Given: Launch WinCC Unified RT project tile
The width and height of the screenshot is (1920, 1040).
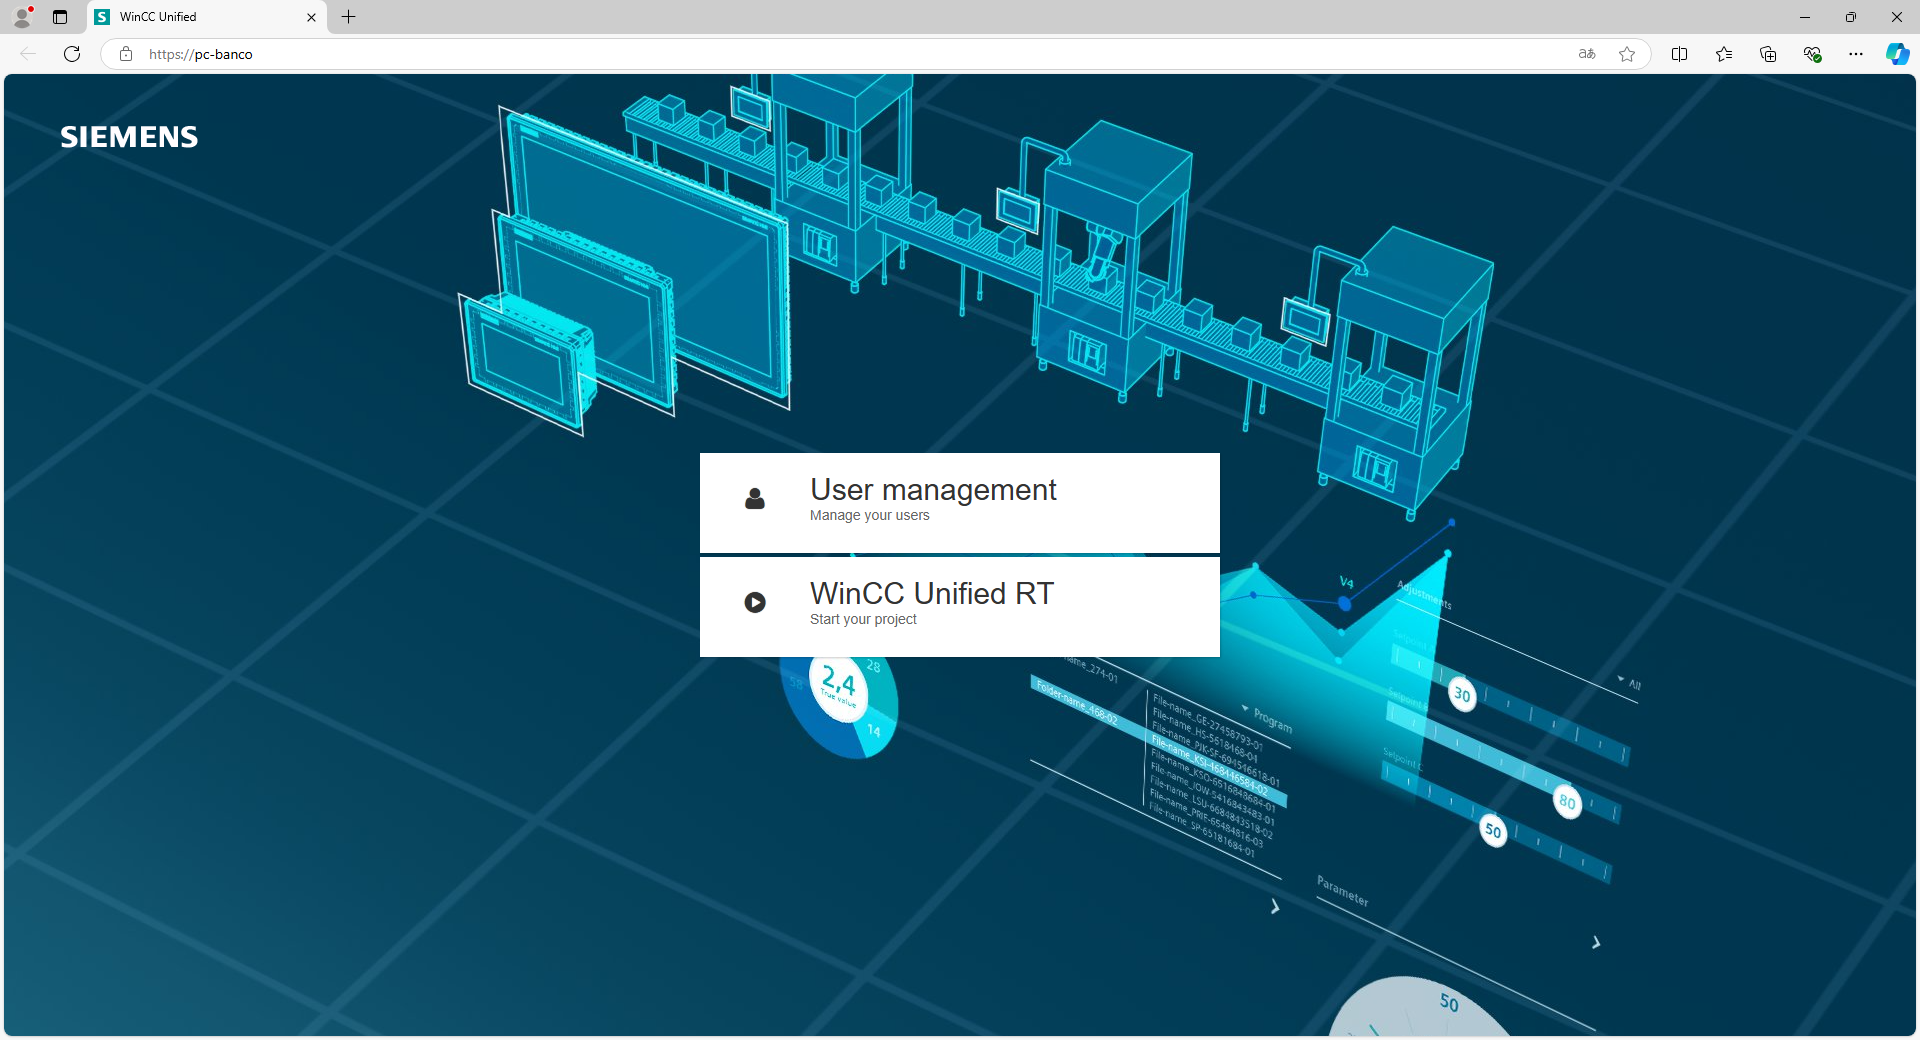Looking at the screenshot, I should 959,606.
